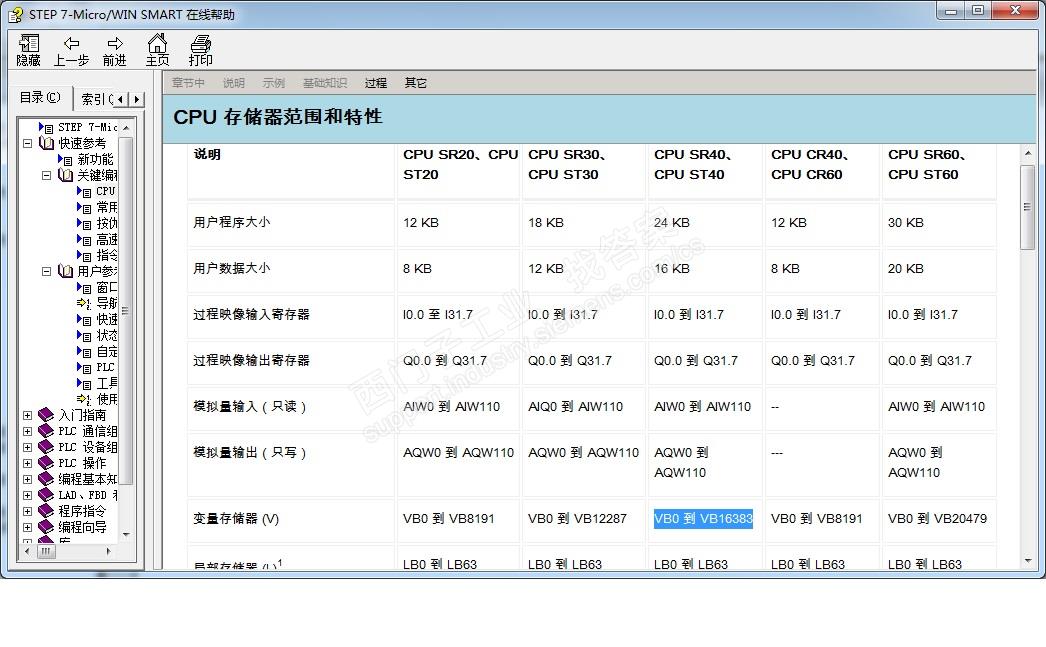Click the content pane vertical scrollbar thumb

(1027, 207)
